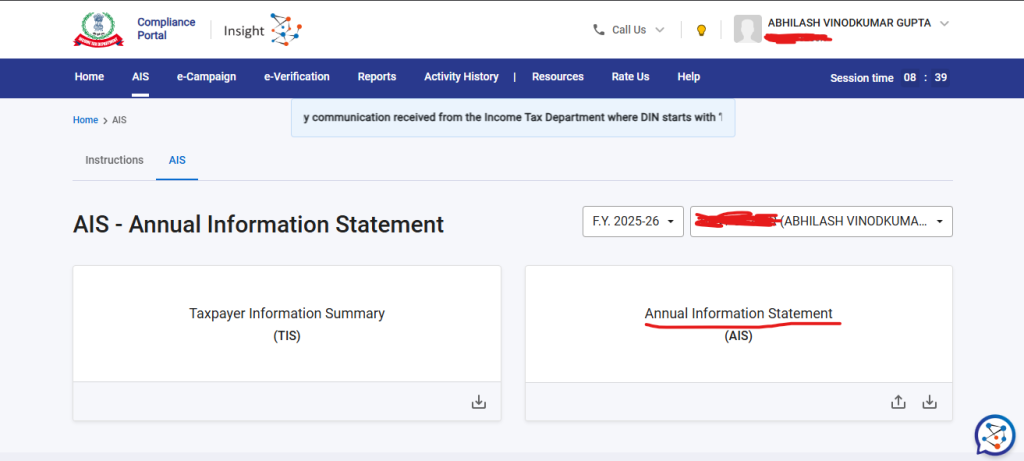The height and width of the screenshot is (461, 1024).
Task: Open the chatbot assistant icon
Action: tap(995, 435)
